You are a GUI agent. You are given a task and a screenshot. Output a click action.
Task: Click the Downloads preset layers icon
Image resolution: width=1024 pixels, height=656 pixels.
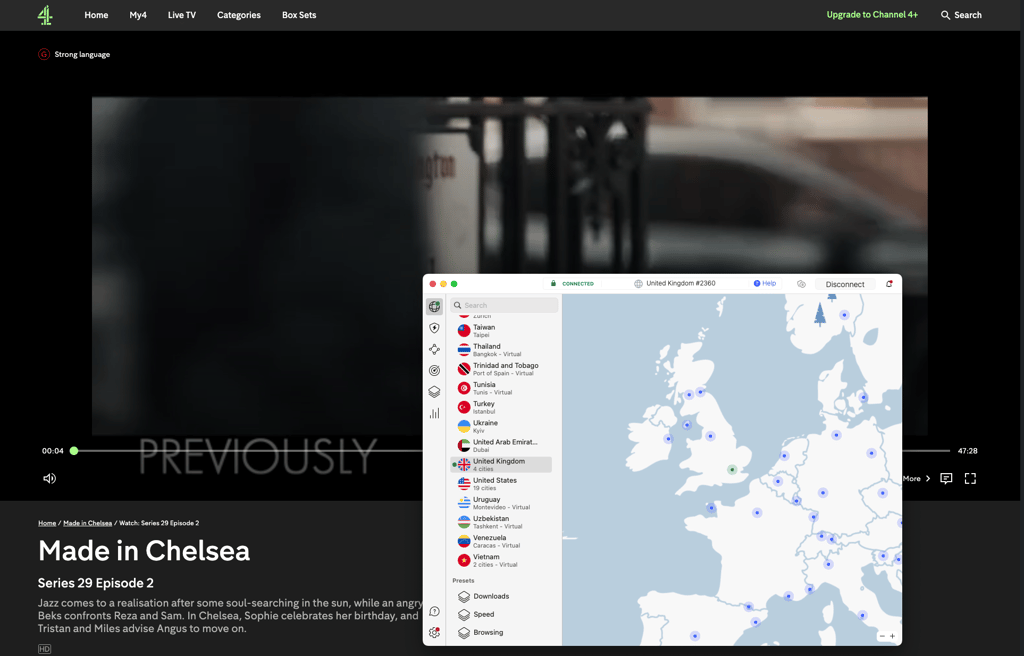coord(464,597)
